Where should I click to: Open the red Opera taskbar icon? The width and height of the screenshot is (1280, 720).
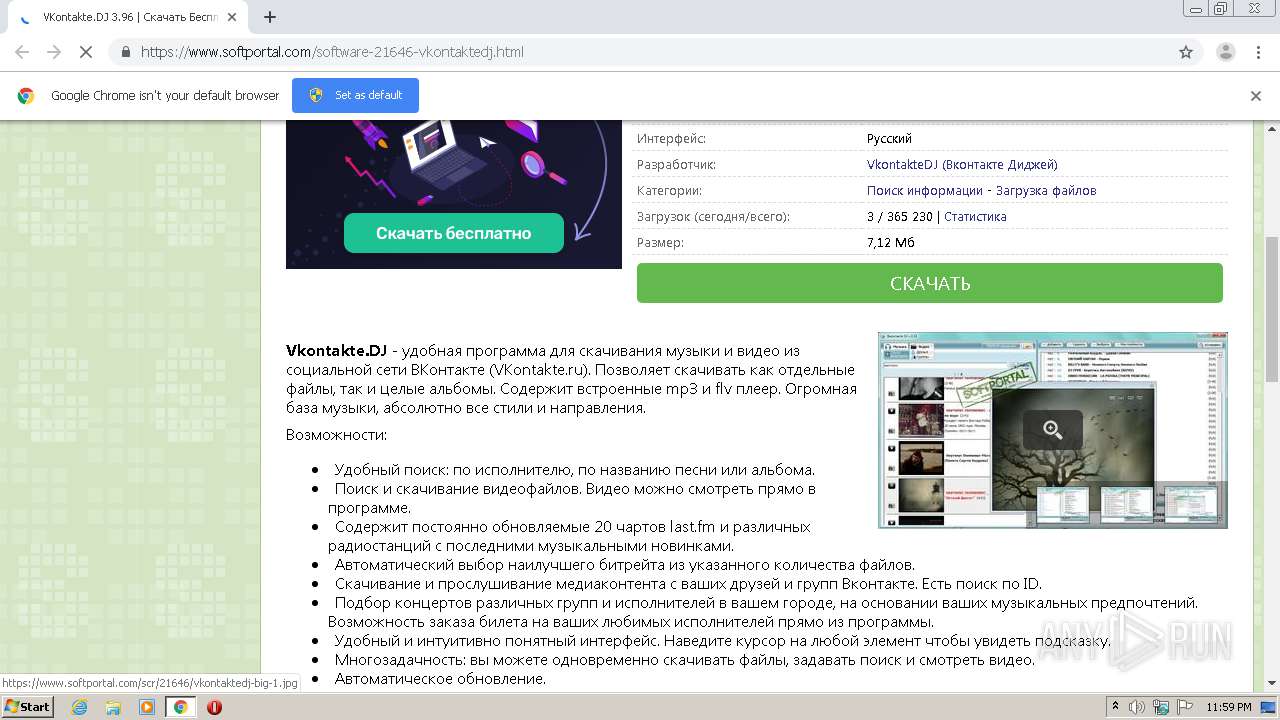[214, 707]
